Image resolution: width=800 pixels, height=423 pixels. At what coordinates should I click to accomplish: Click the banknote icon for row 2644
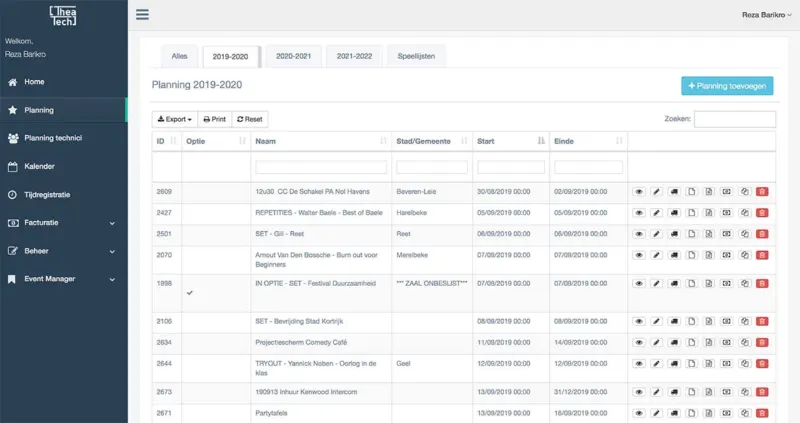(727, 364)
